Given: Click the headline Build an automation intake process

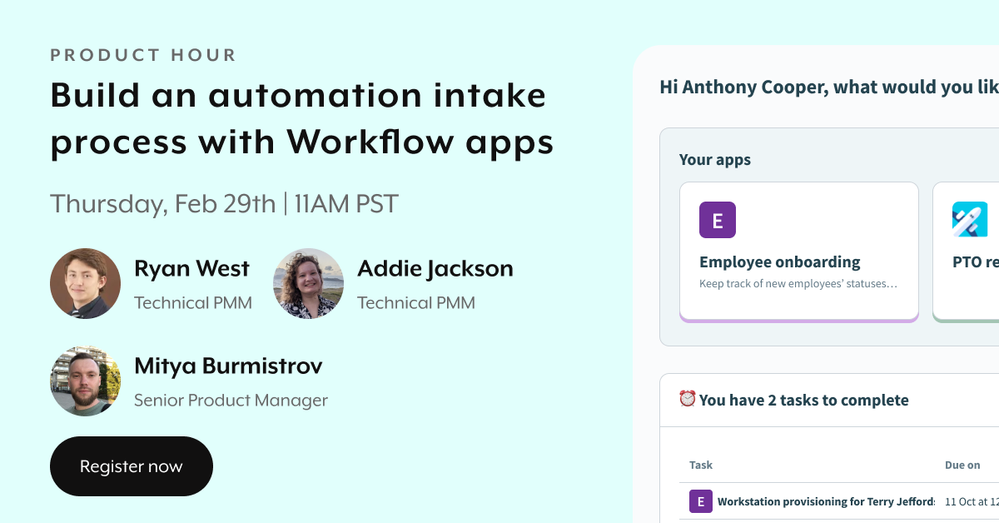Looking at the screenshot, I should tap(302, 118).
